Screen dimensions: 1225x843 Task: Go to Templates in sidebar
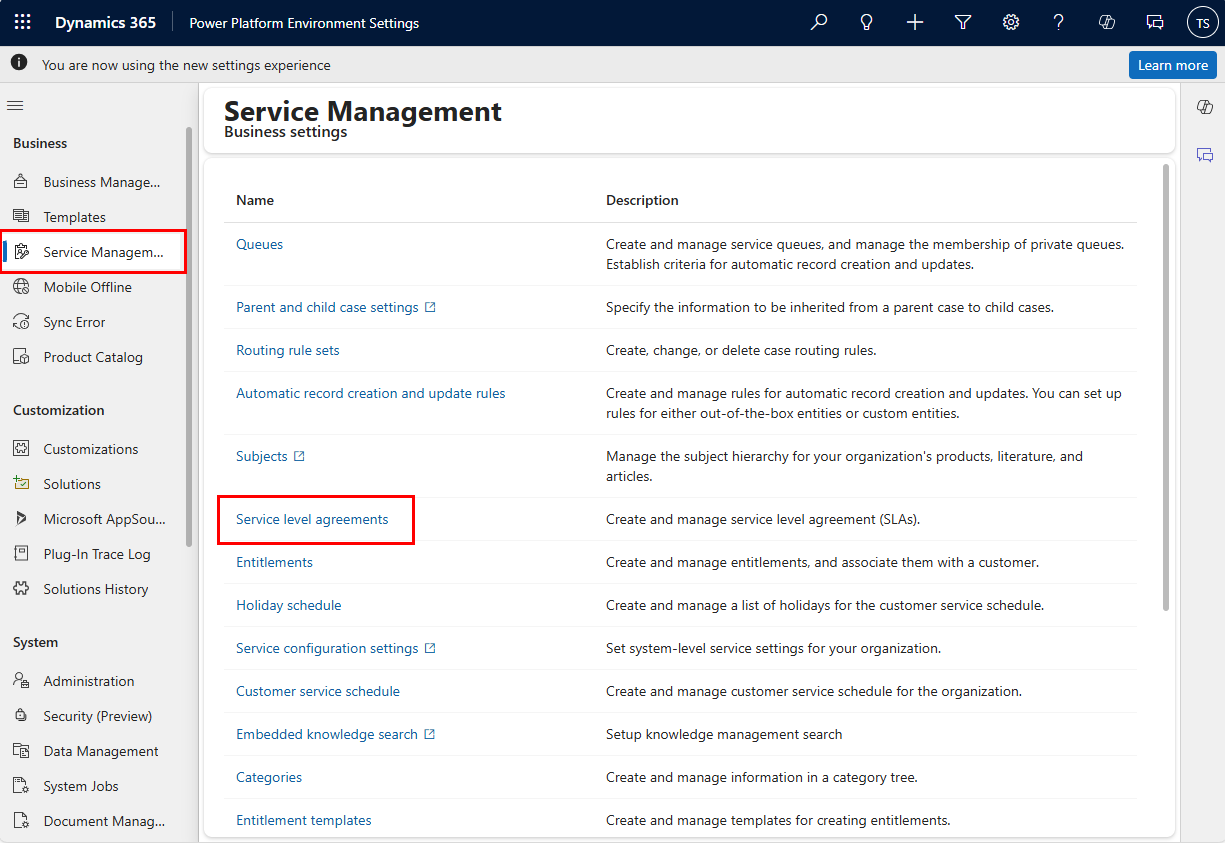pyautogui.click(x=94, y=217)
